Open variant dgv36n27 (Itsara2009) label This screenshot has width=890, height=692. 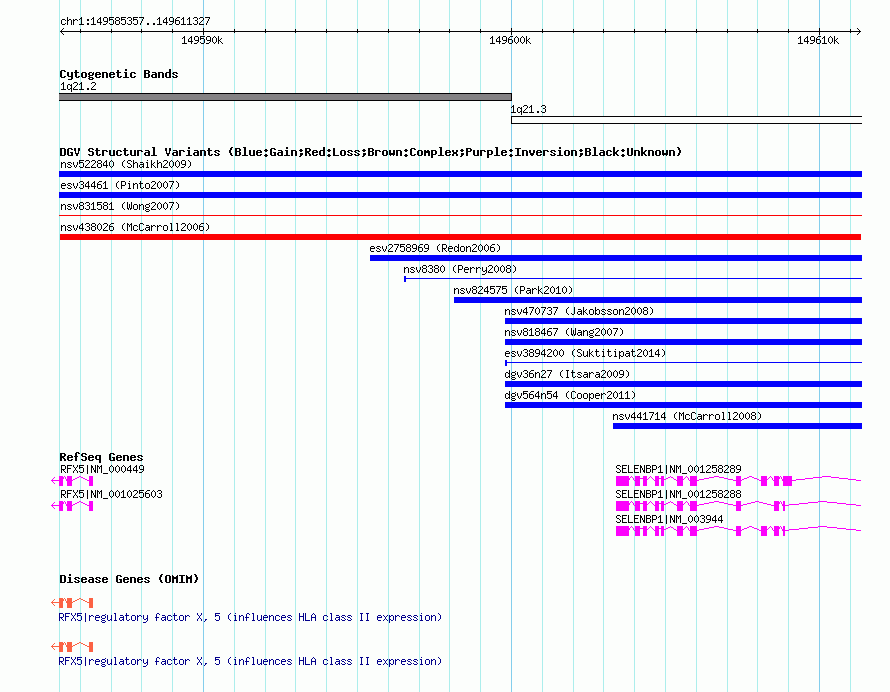click(567, 374)
